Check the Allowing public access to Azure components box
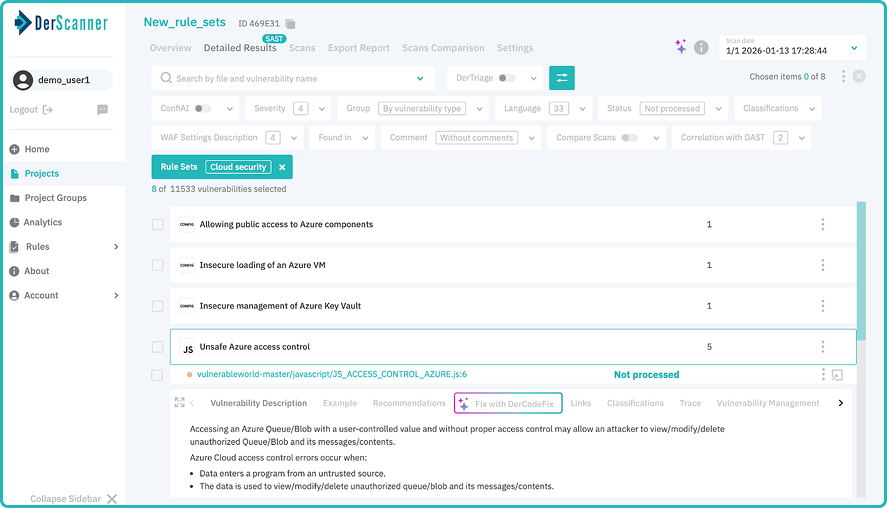The height and width of the screenshot is (508, 887). click(158, 225)
